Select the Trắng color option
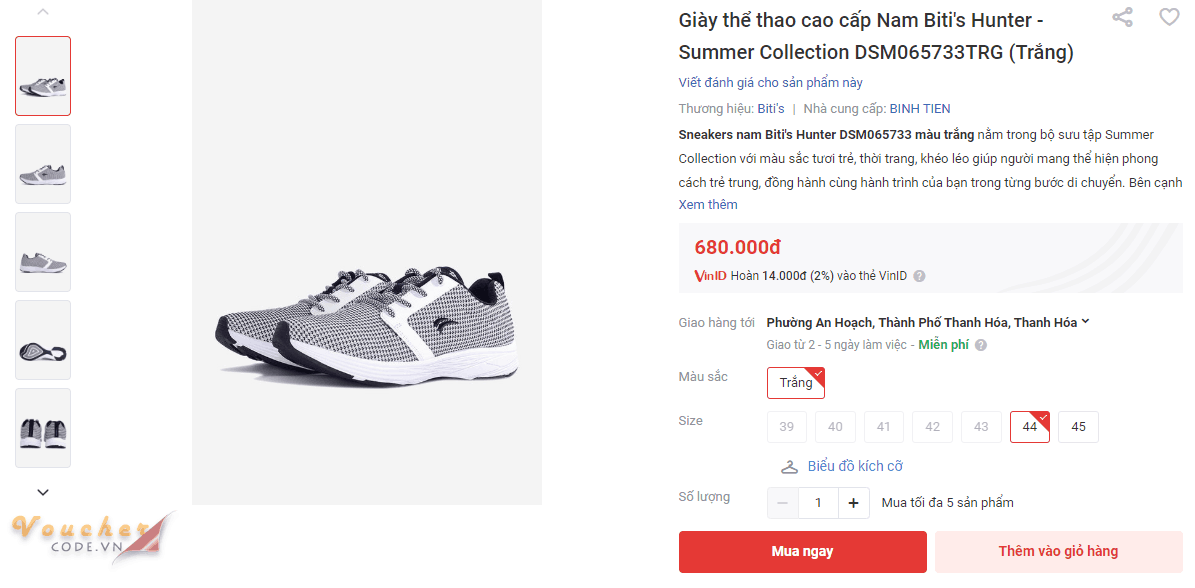The image size is (1195, 588). point(796,383)
